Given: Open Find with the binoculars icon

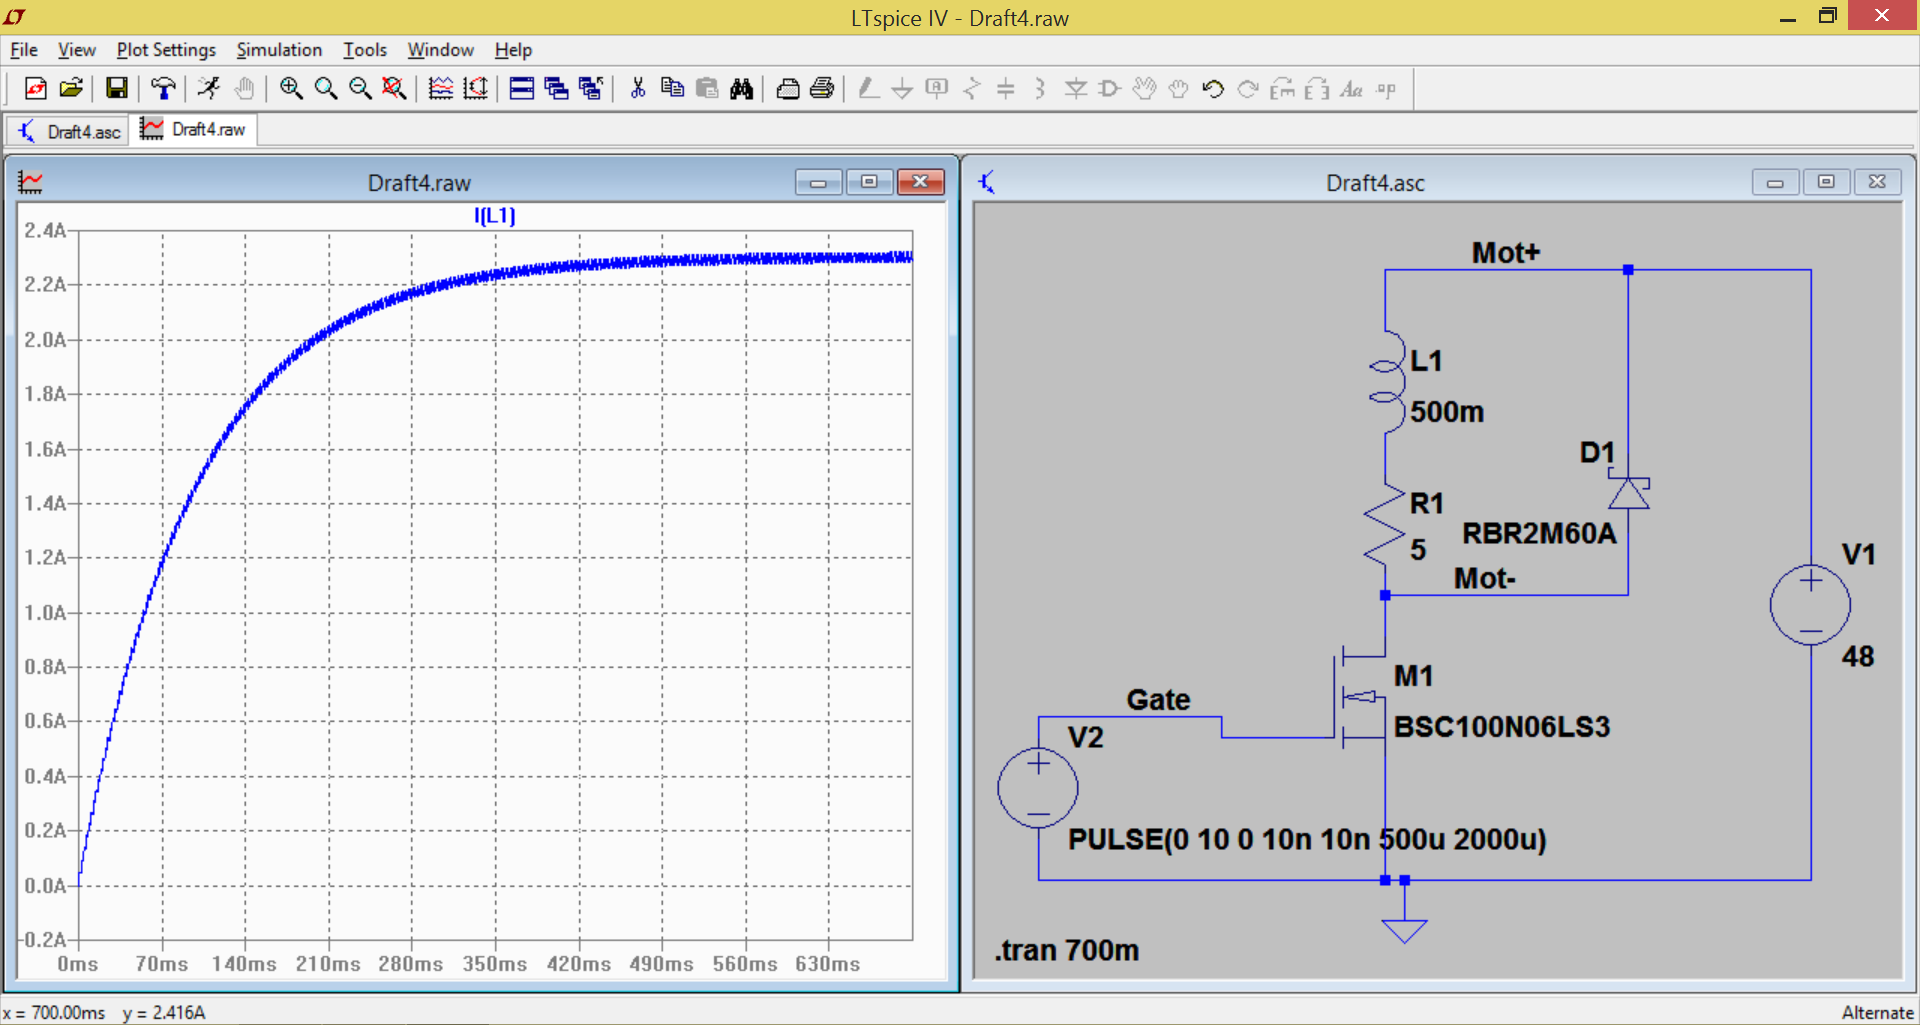Looking at the screenshot, I should click(741, 89).
